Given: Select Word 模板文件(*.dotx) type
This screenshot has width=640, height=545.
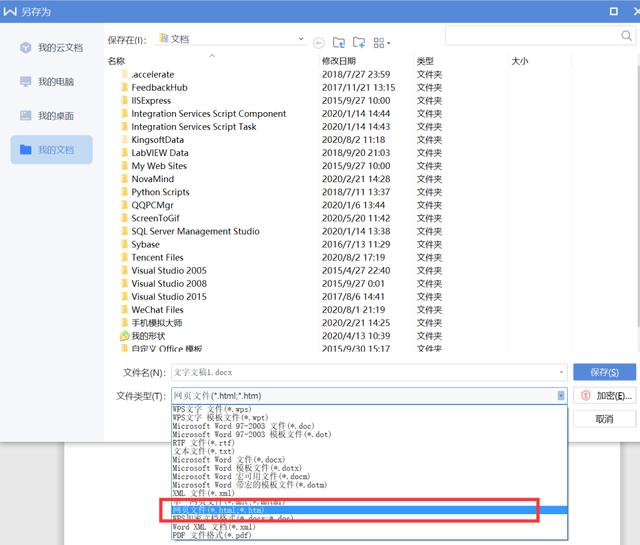Looking at the screenshot, I should pos(369,468).
